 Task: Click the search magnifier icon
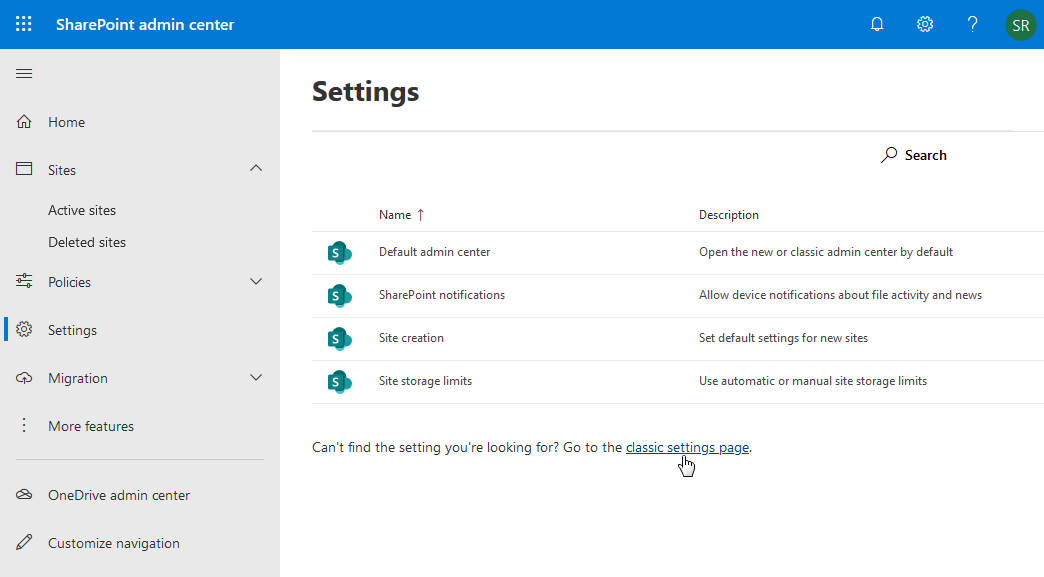tap(889, 155)
